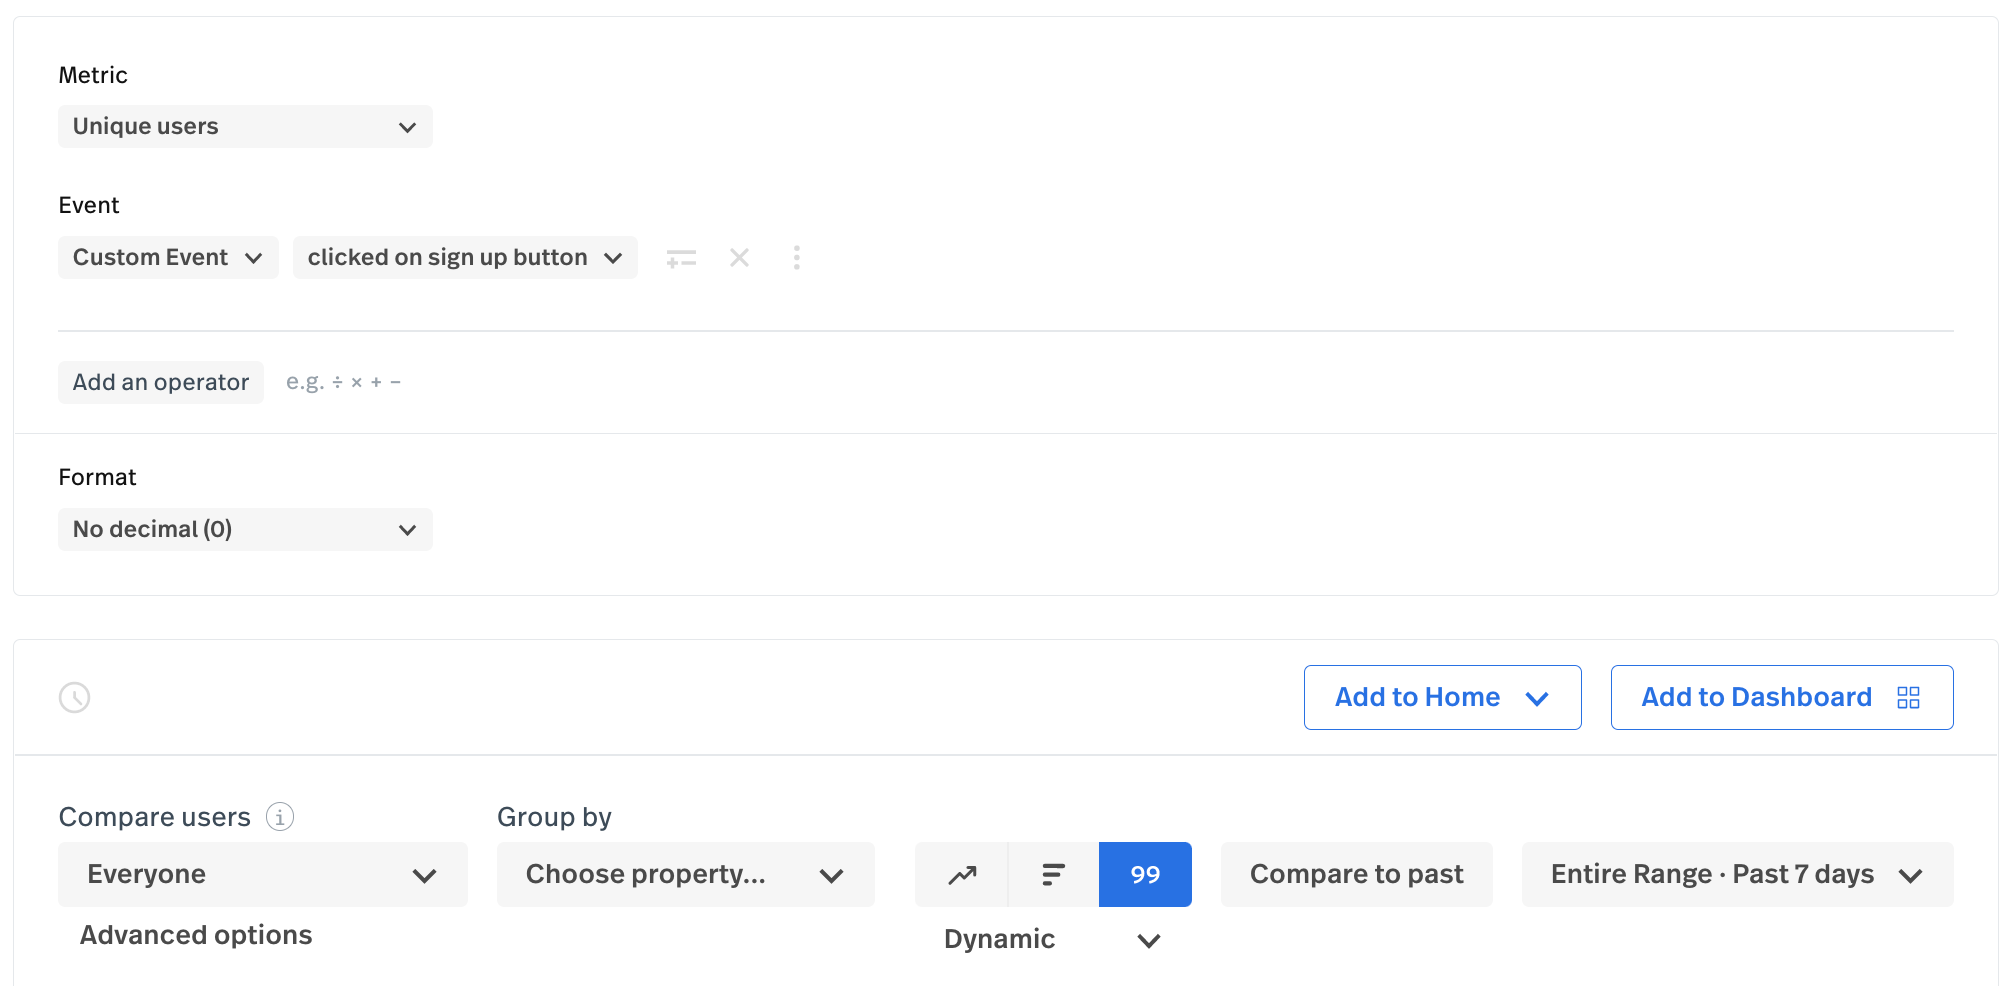This screenshot has height=986, width=2012.
Task: Open the Custom Event type dropdown
Action: coord(168,258)
